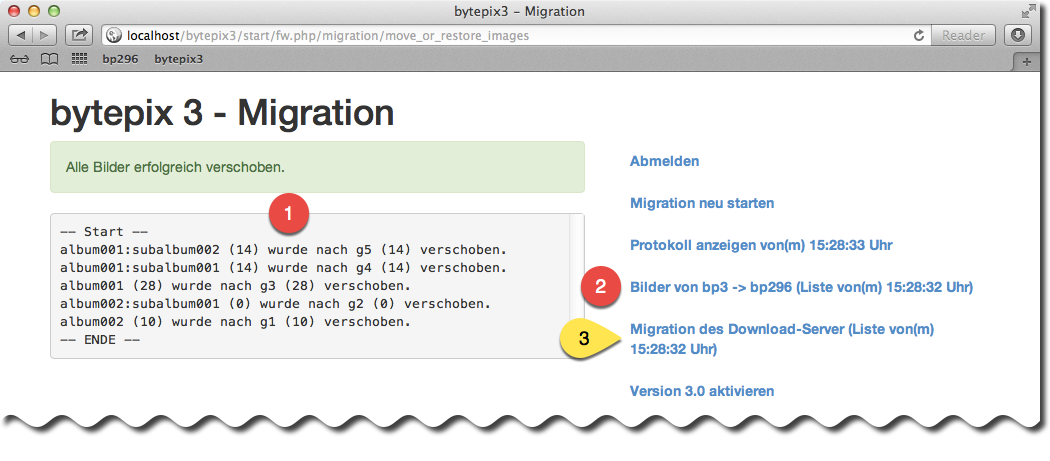1050x461 pixels.
Task: Open the Bookmarks book icon
Action: 50,59
